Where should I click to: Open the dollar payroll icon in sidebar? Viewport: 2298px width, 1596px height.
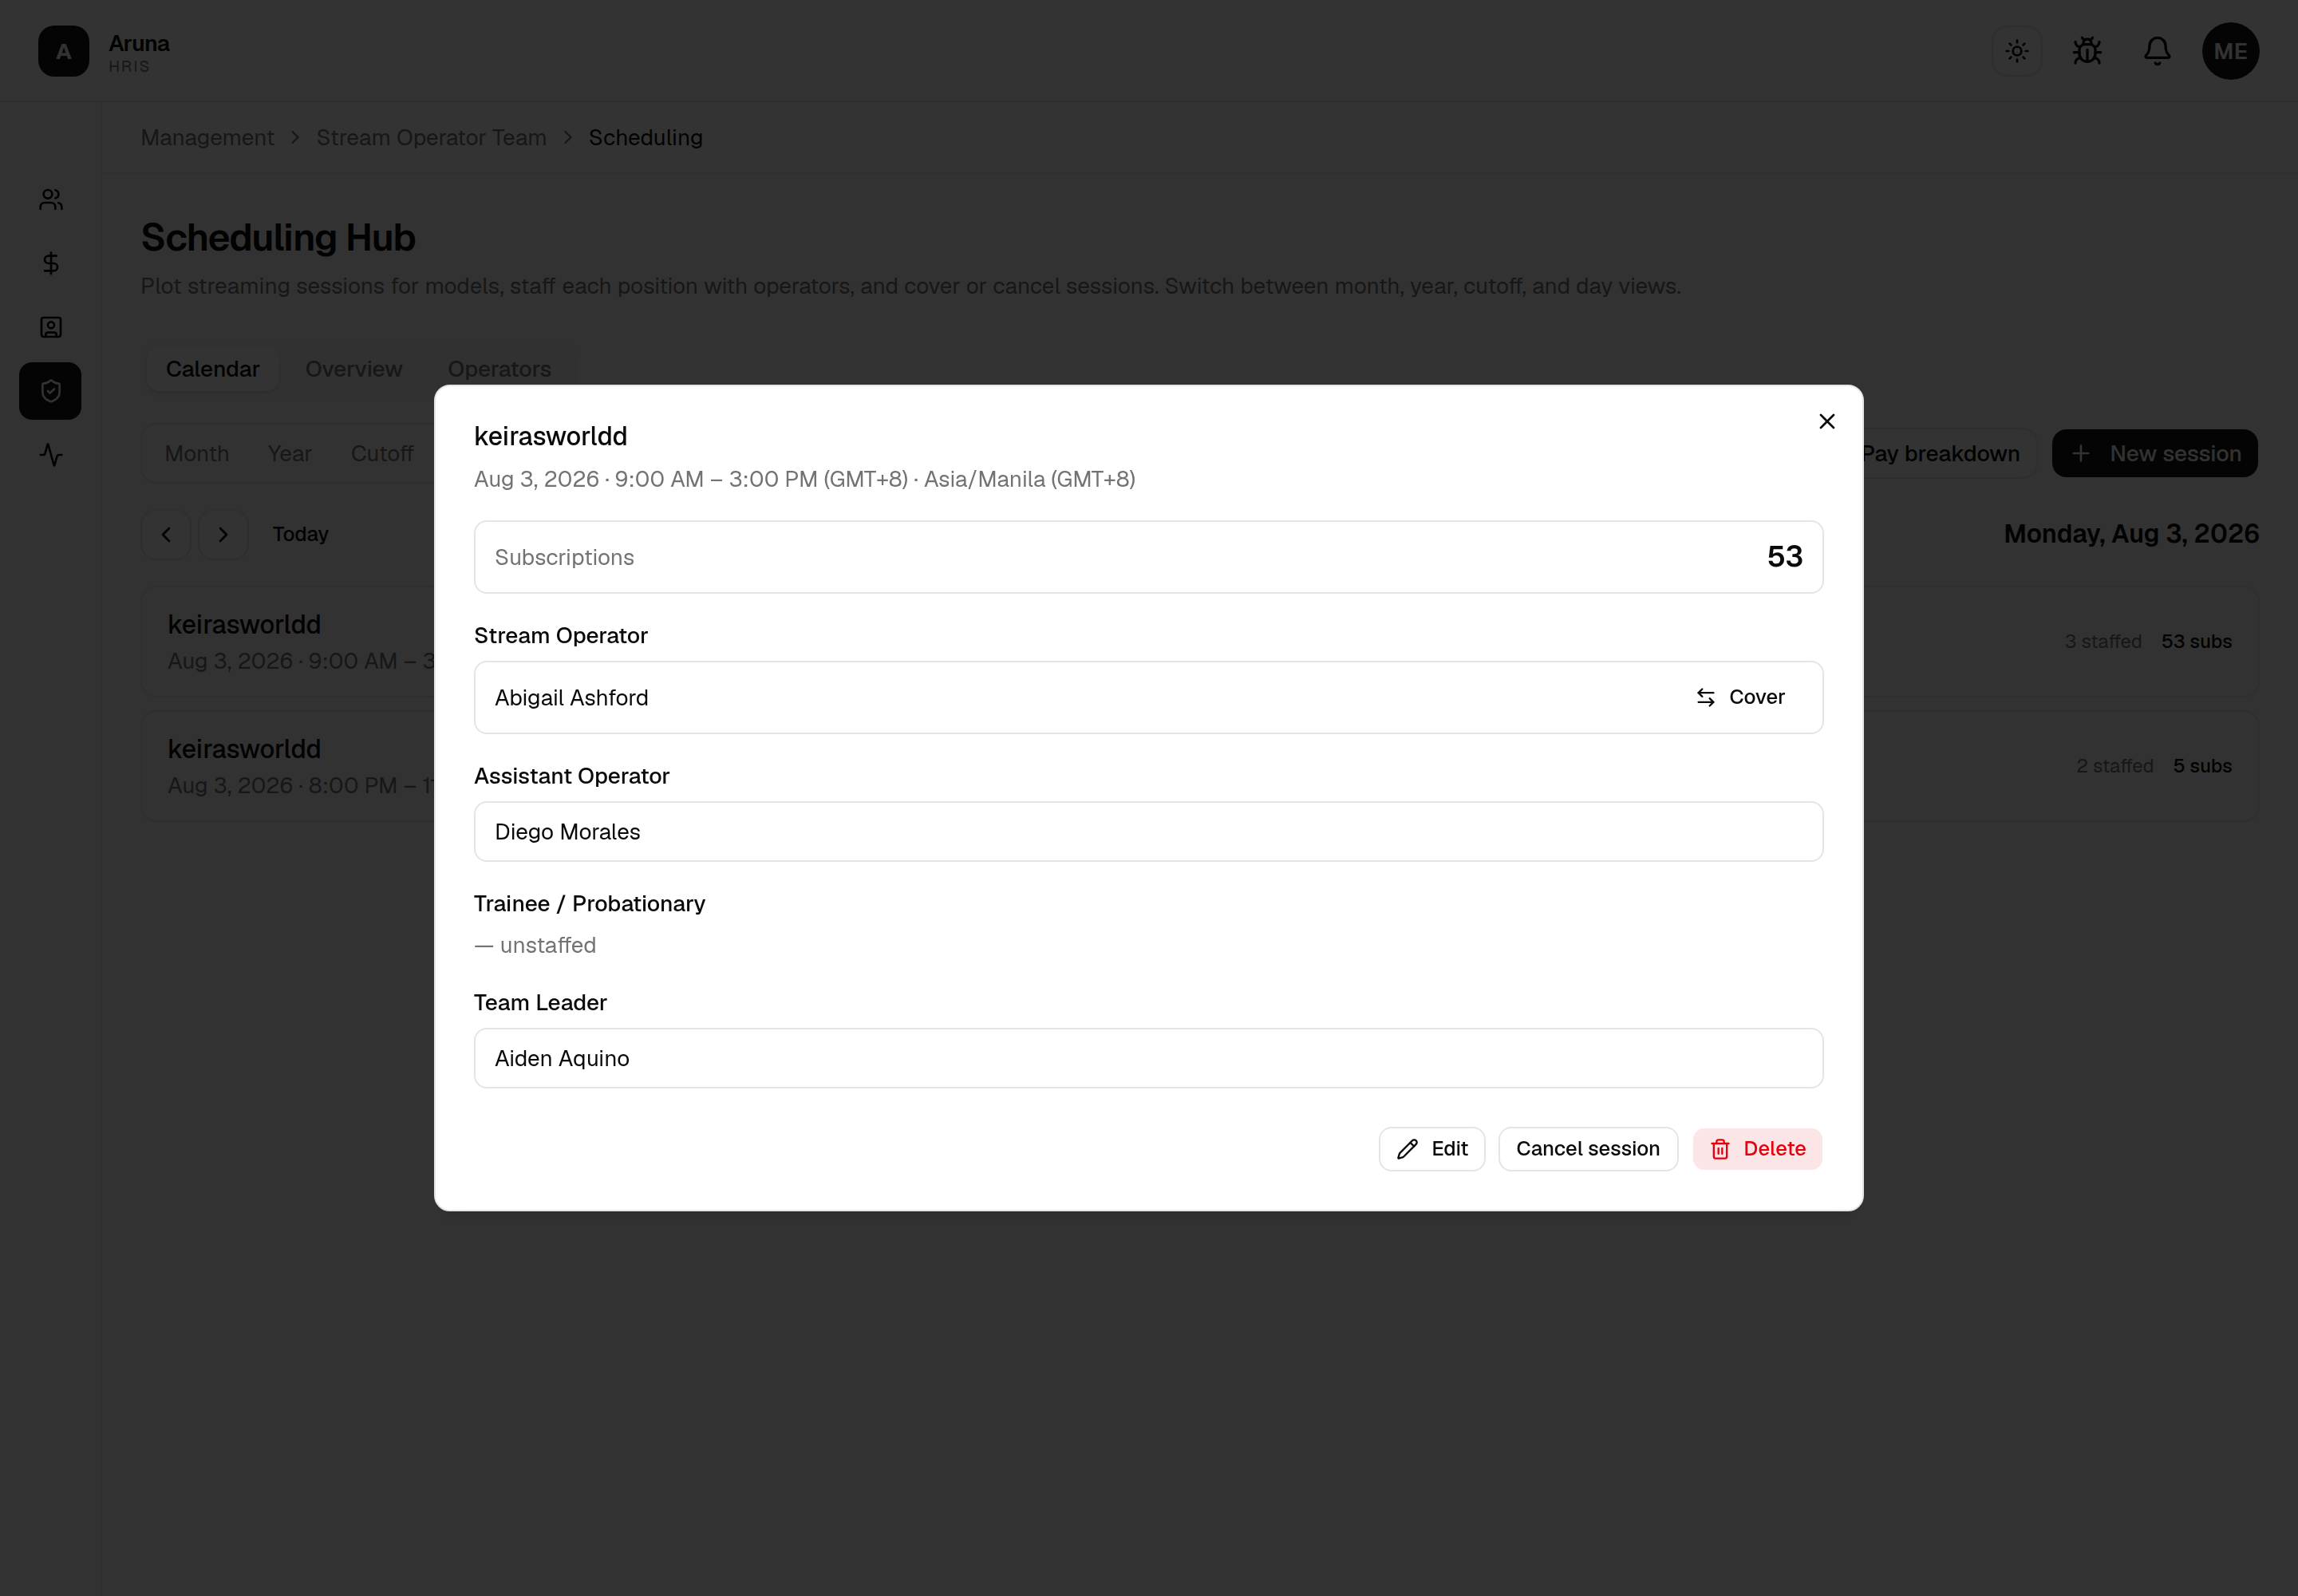51,263
